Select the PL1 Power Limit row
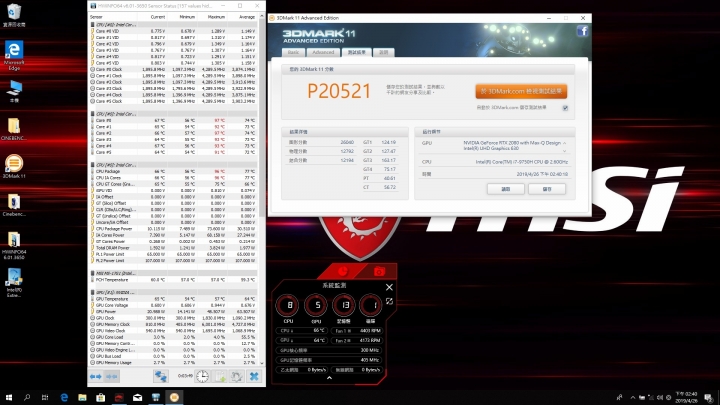 (x=174, y=254)
